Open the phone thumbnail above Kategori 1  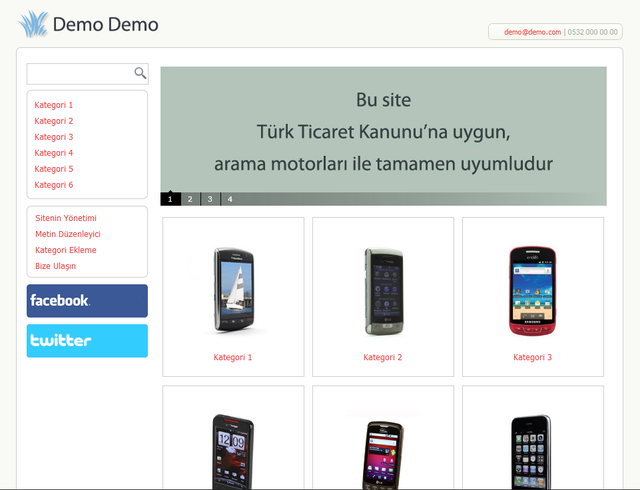point(233,290)
